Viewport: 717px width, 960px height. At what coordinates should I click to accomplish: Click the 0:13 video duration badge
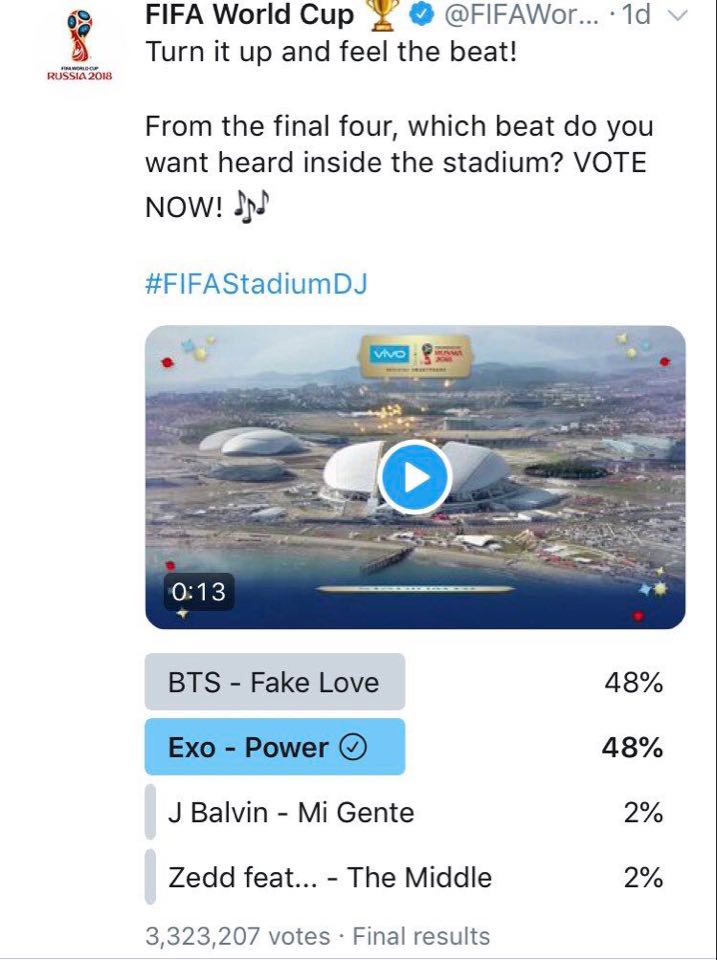point(198,591)
